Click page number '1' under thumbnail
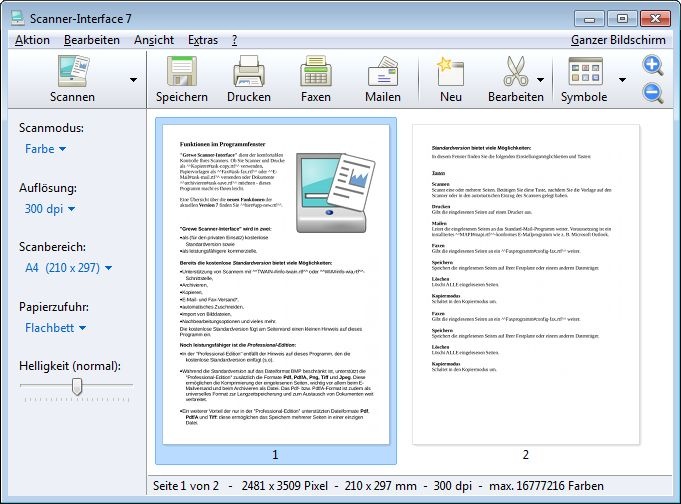 (x=275, y=455)
